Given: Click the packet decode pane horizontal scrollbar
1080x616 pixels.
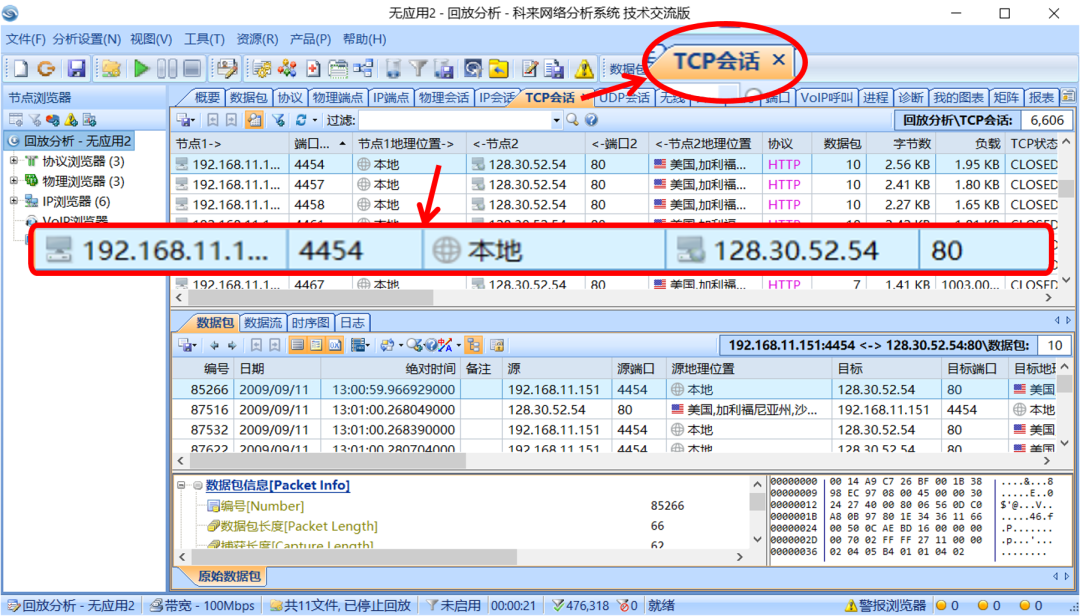Looking at the screenshot, I should coord(353,556).
